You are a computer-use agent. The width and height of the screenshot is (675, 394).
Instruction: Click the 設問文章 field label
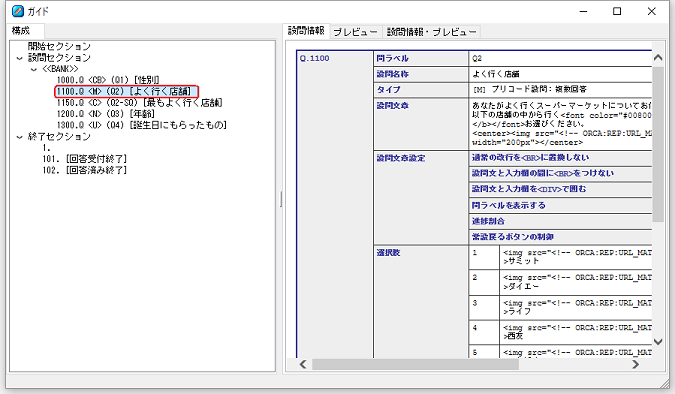pos(392,105)
